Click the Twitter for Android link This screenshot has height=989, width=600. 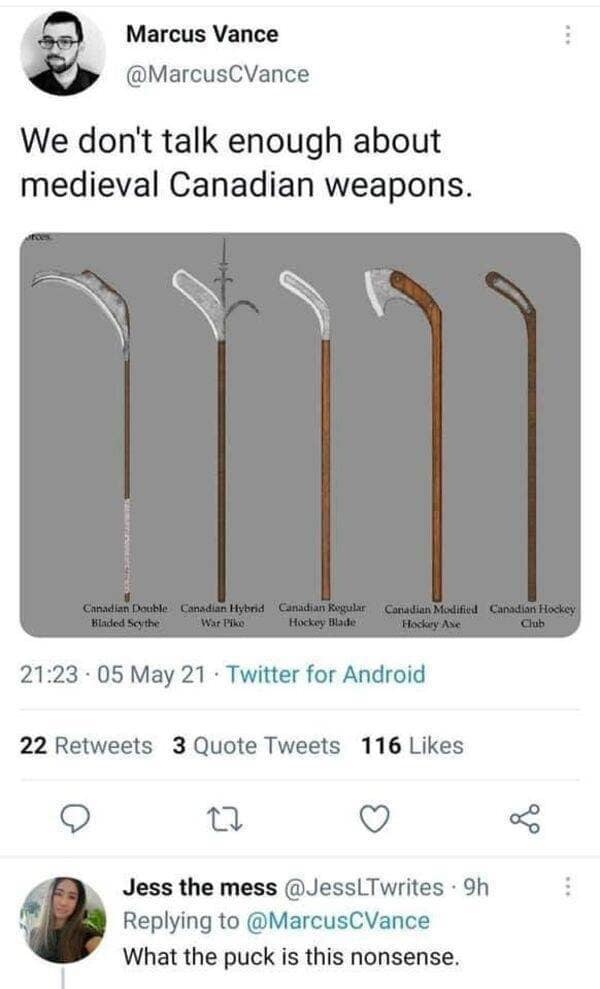326,675
